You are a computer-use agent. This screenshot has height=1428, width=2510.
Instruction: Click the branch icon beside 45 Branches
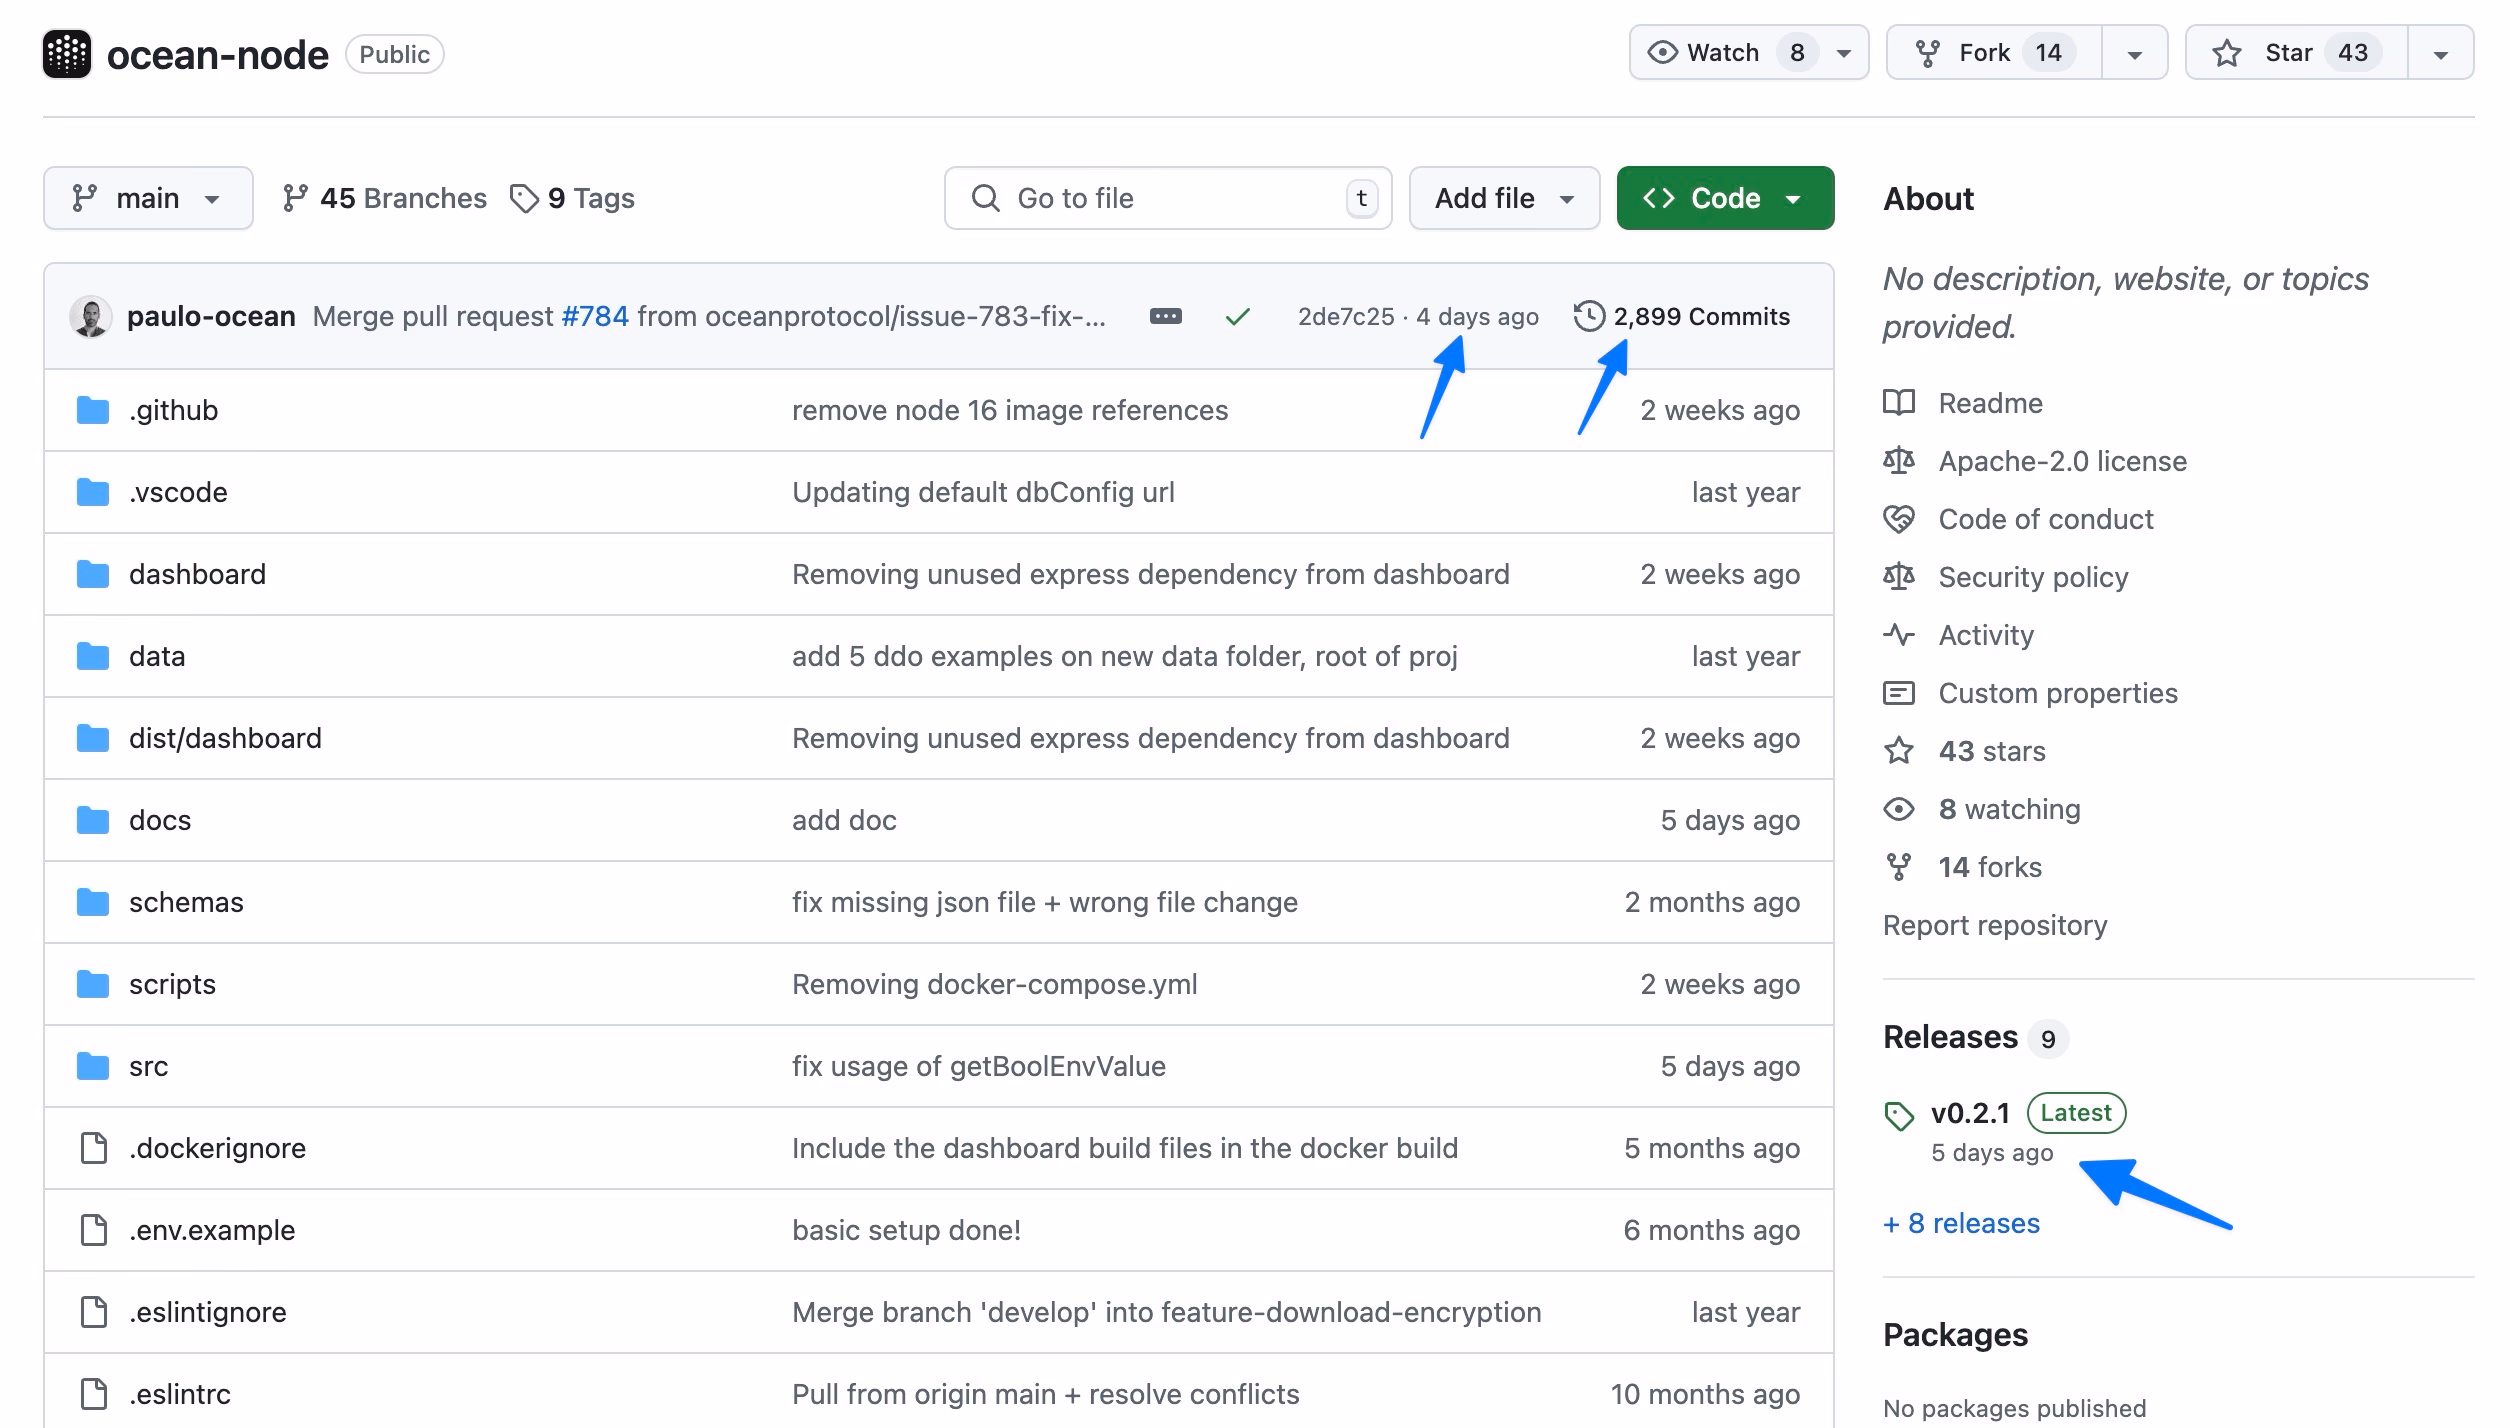click(x=295, y=197)
